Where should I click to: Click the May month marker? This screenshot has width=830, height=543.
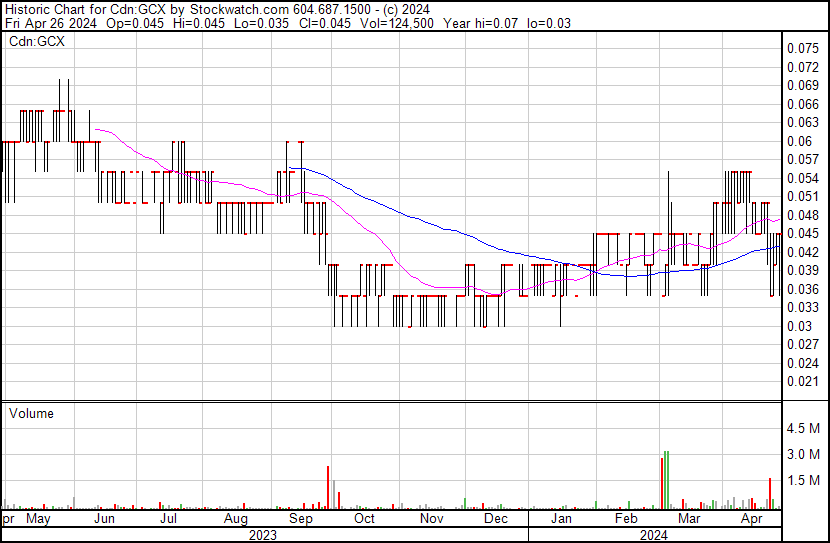coord(38,519)
